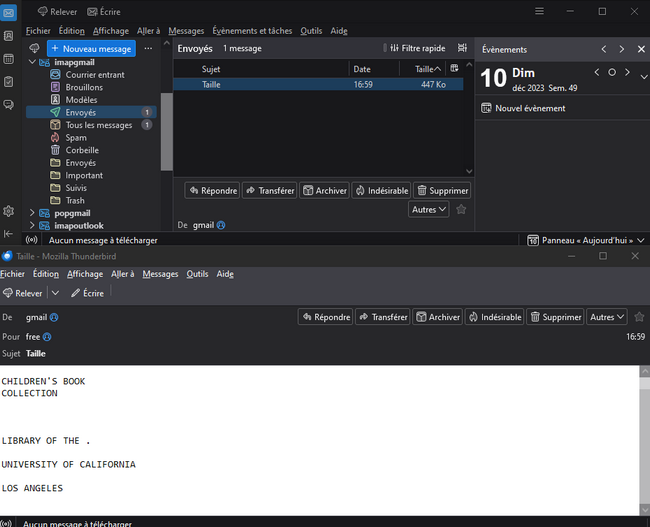Click the online status icon in main status bar
Image resolution: width=650 pixels, height=527 pixels.
coord(32,240)
